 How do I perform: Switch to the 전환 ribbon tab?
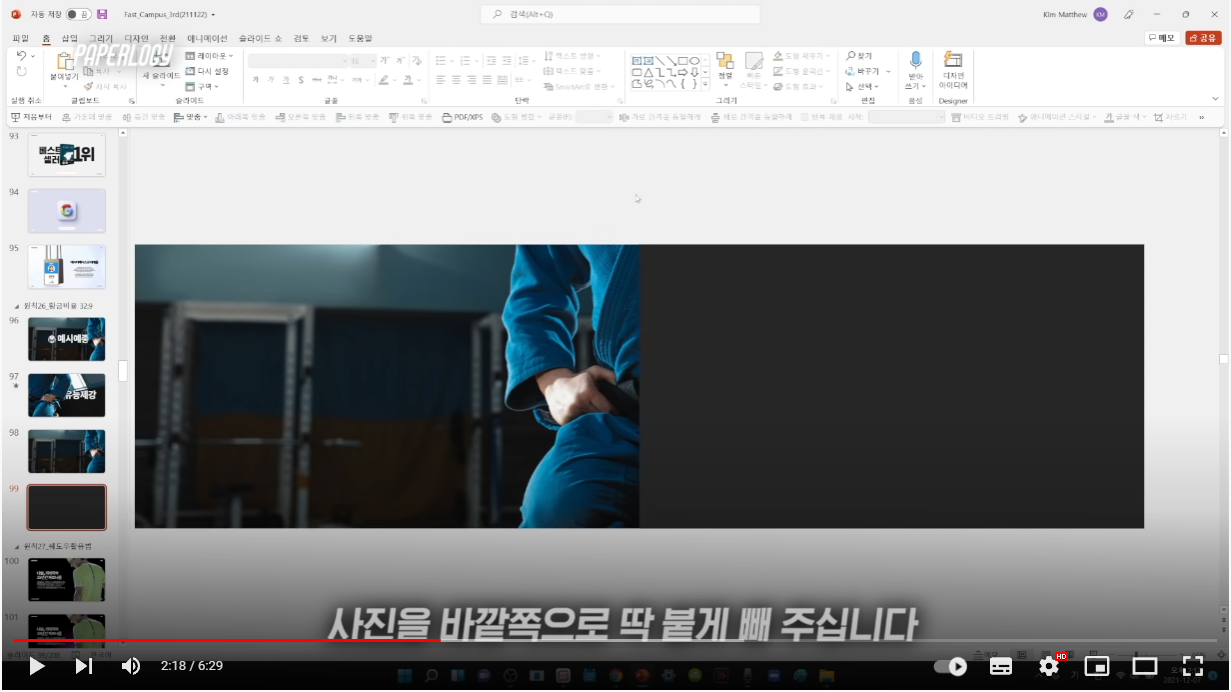coord(167,38)
